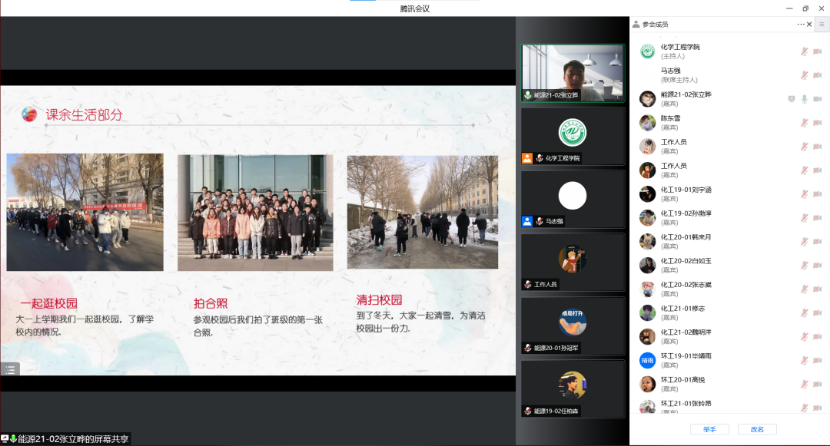The height and width of the screenshot is (446, 830).
Task: Click the 清扫校园 caption on the slide
Action: pos(379,300)
